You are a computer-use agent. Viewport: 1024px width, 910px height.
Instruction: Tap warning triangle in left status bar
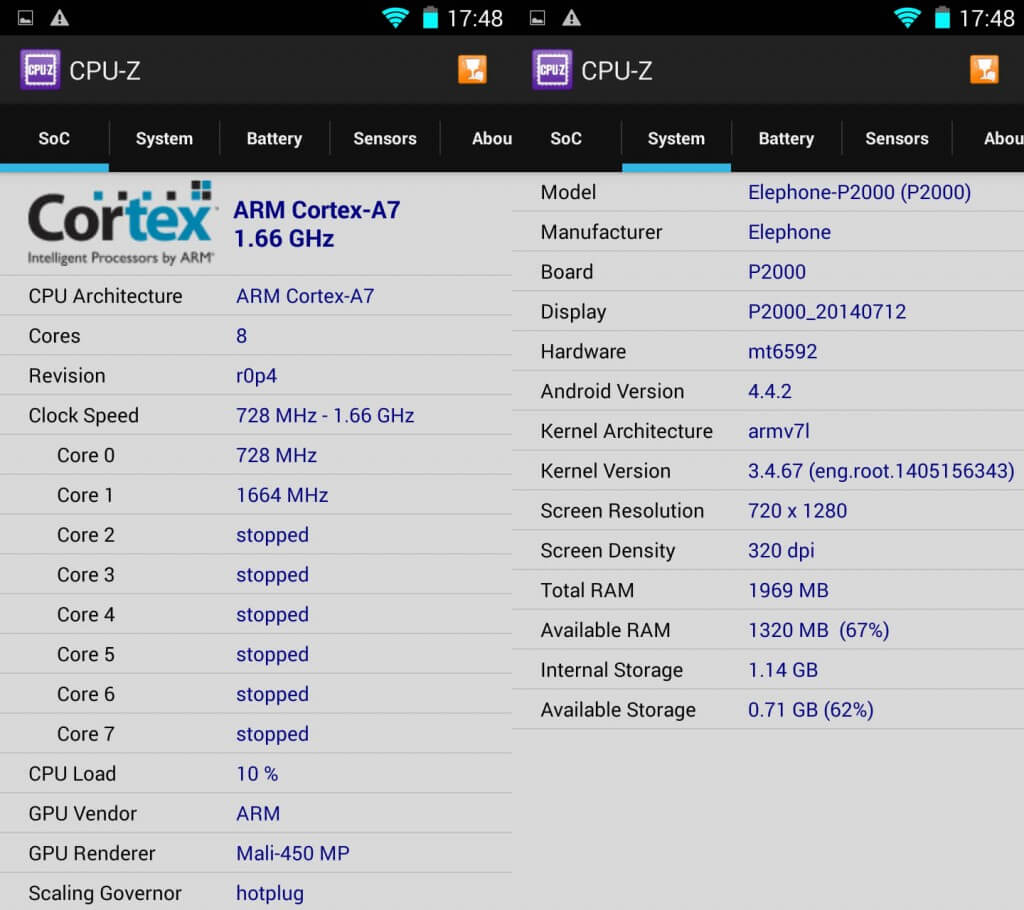pyautogui.click(x=59, y=18)
